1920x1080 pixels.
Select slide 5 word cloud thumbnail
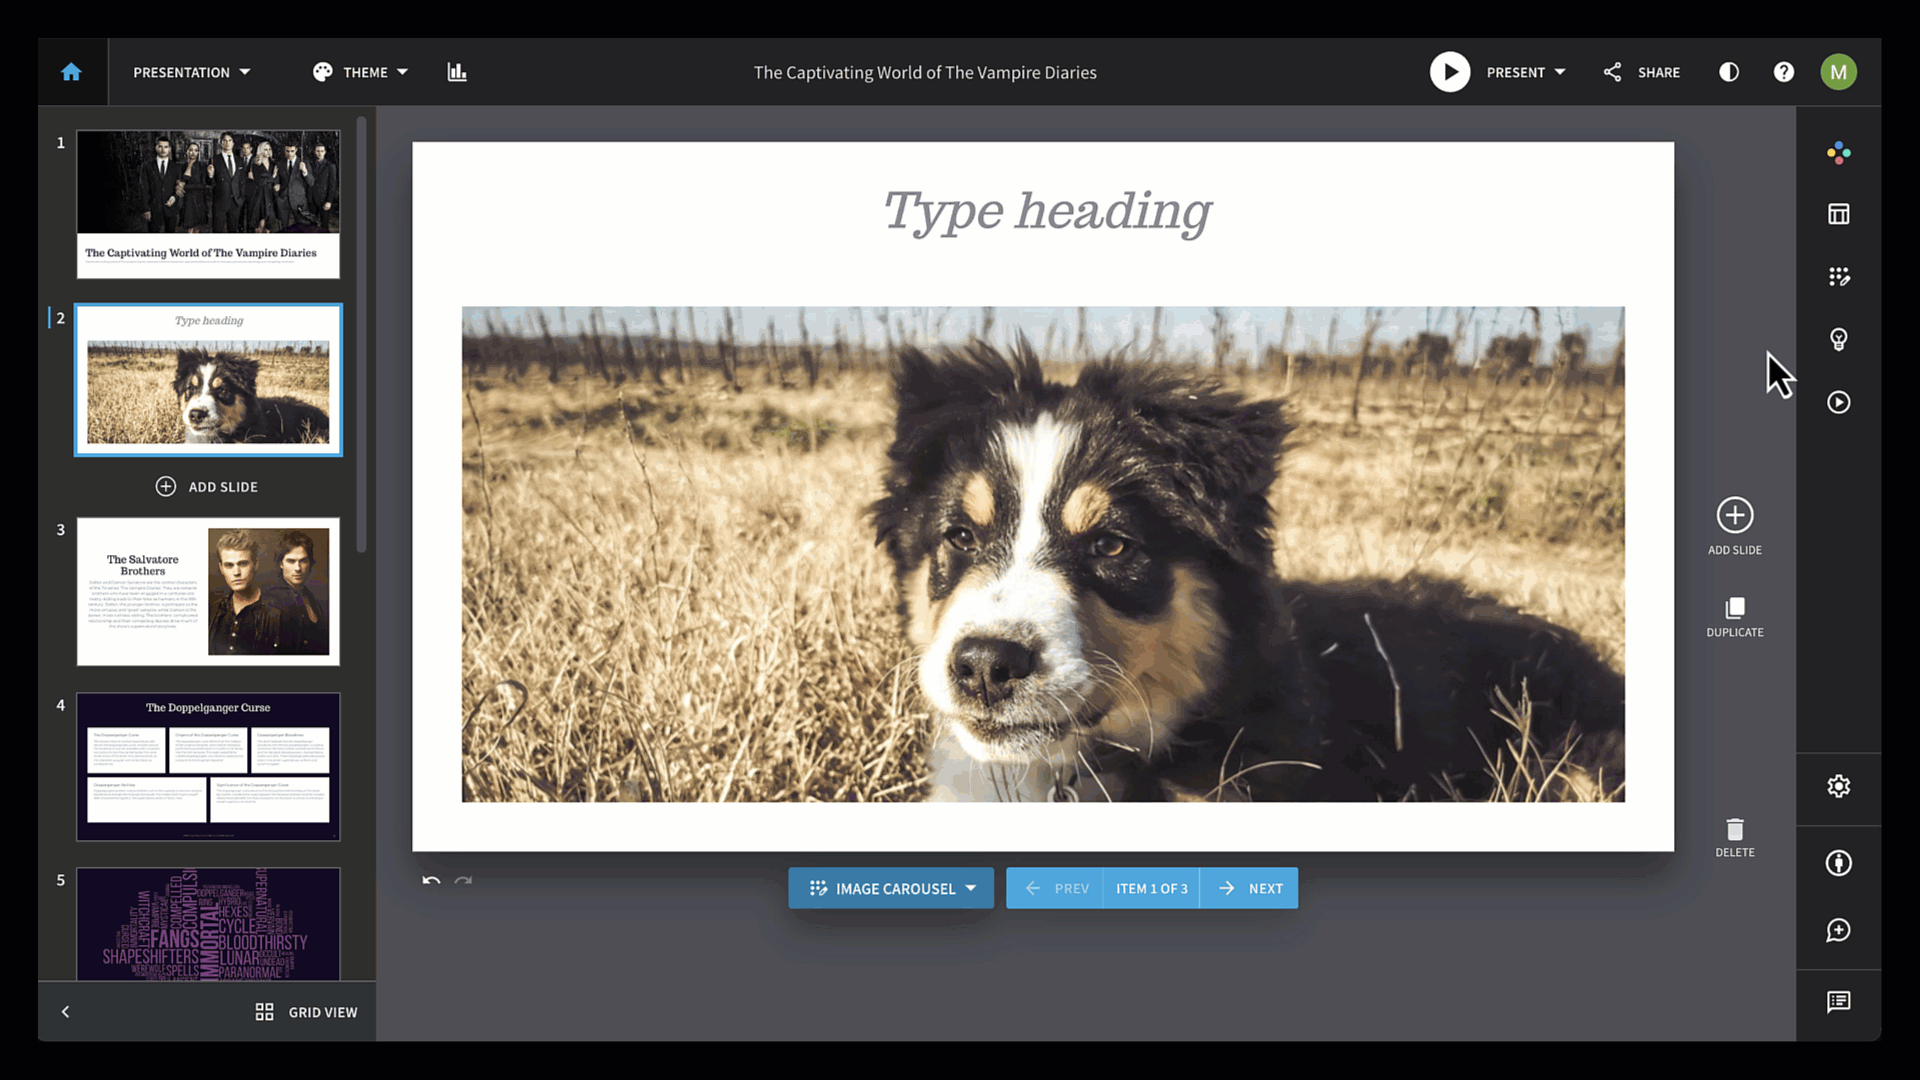point(208,924)
